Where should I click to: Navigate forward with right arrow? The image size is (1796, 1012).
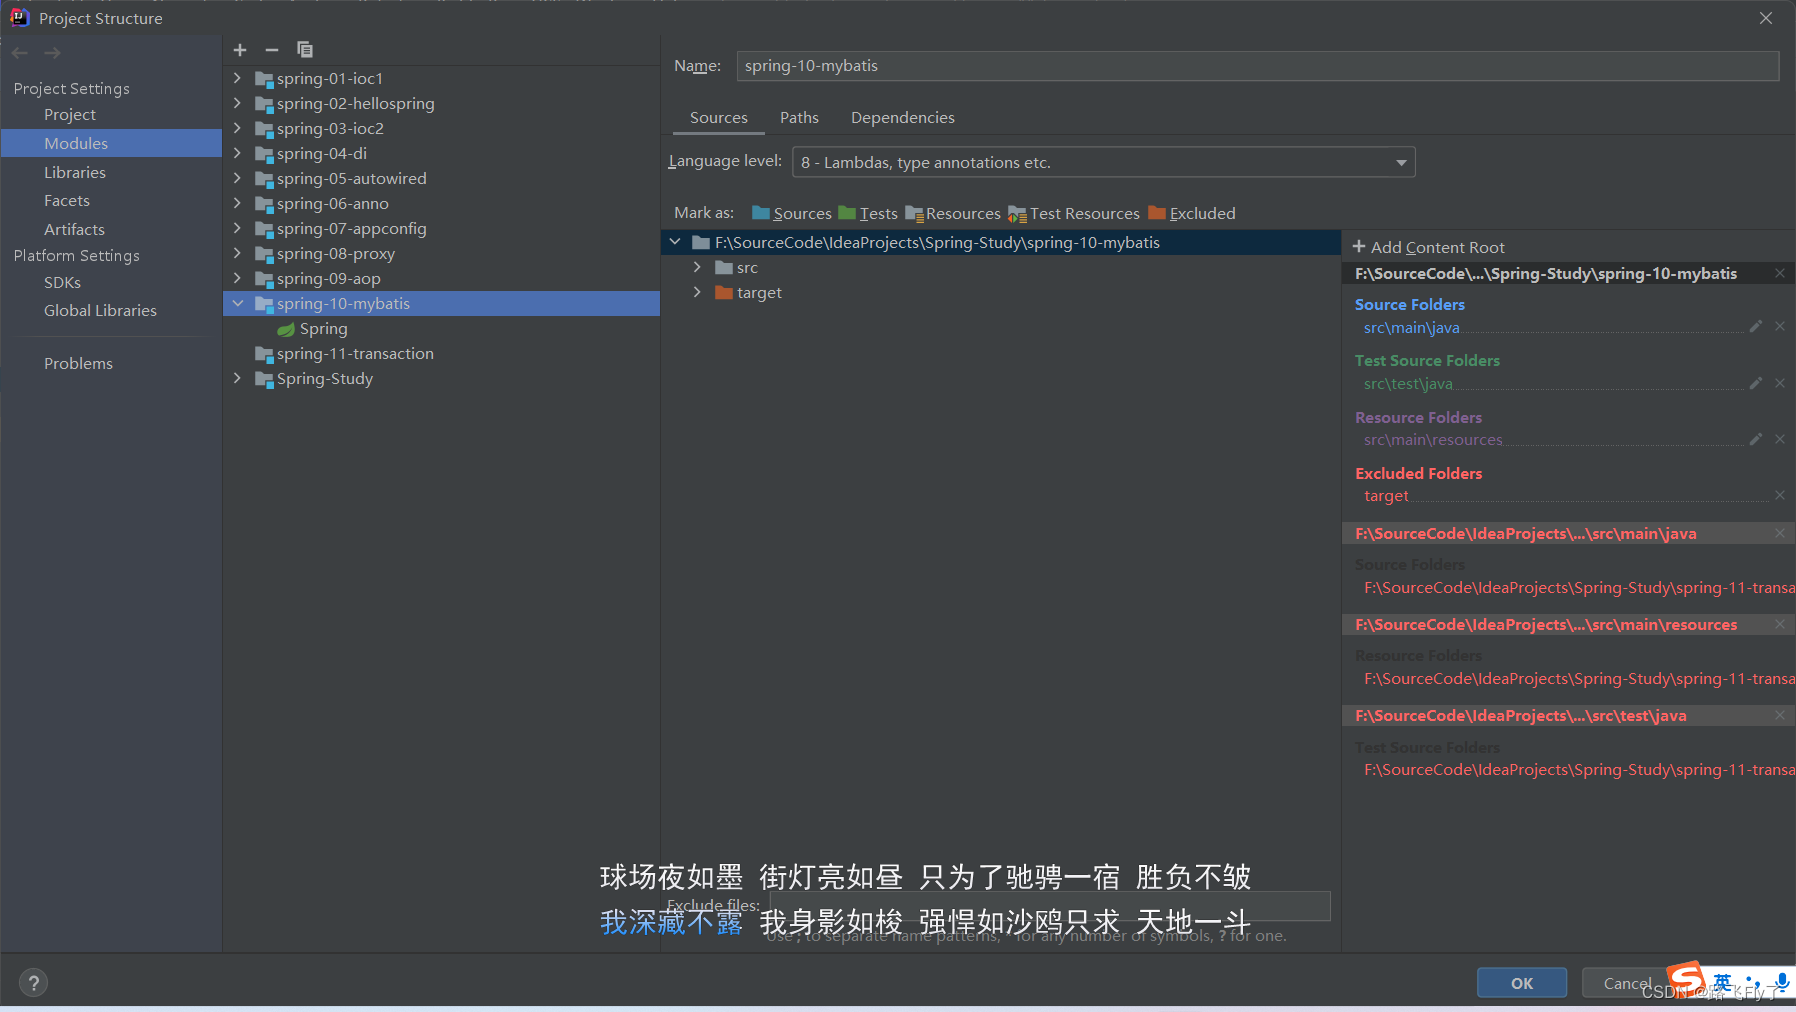point(53,53)
